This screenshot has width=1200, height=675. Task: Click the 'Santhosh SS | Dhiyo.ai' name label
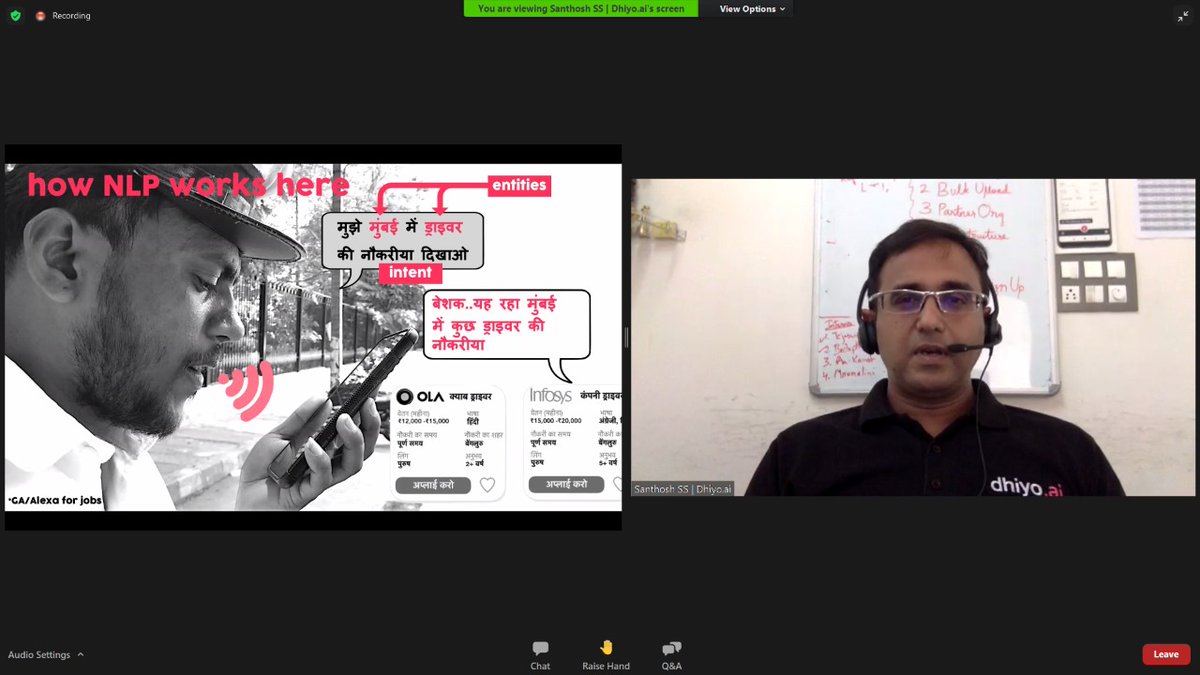click(x=683, y=489)
